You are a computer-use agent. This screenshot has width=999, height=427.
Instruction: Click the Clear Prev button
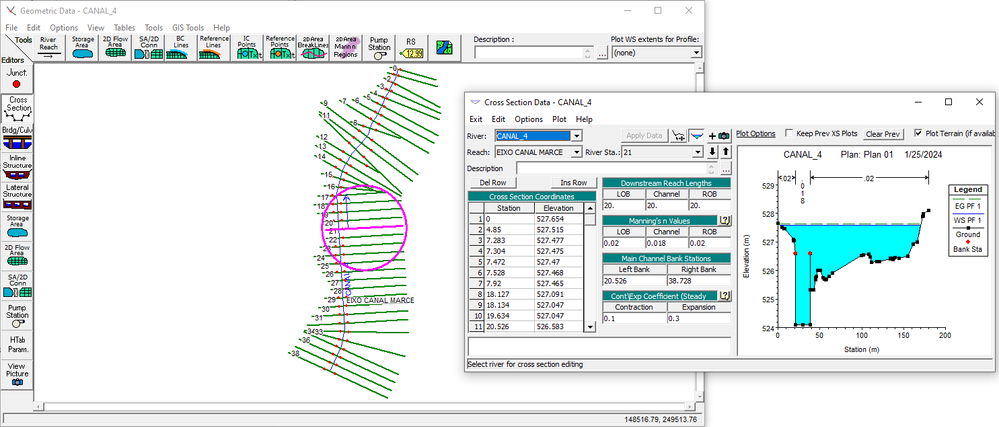pyautogui.click(x=883, y=134)
